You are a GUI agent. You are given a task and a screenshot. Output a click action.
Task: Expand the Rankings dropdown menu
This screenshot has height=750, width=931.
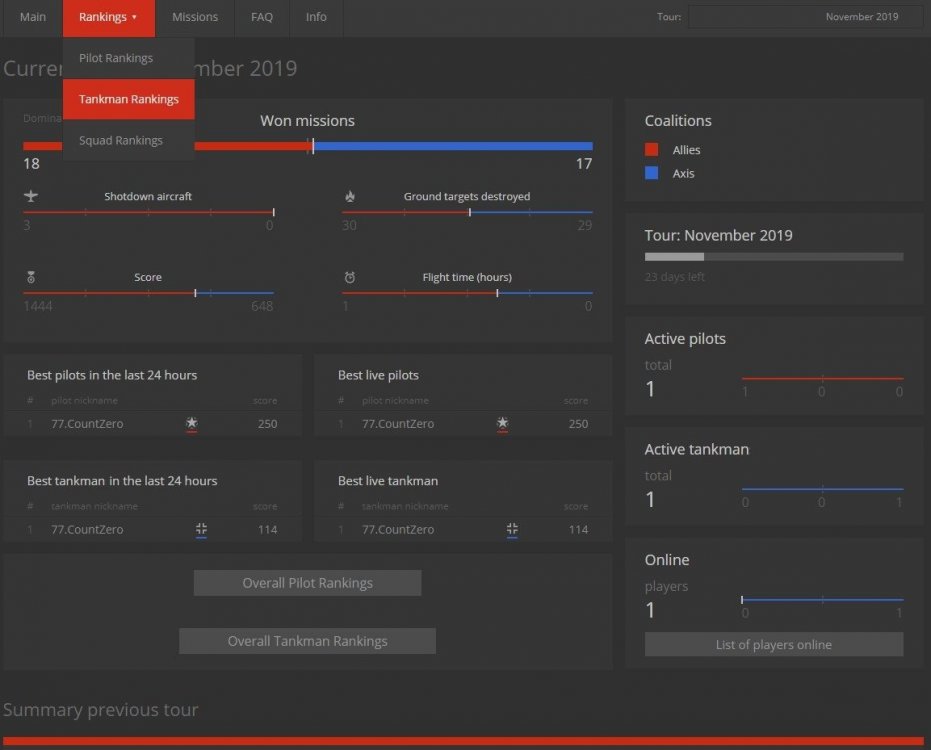point(108,17)
